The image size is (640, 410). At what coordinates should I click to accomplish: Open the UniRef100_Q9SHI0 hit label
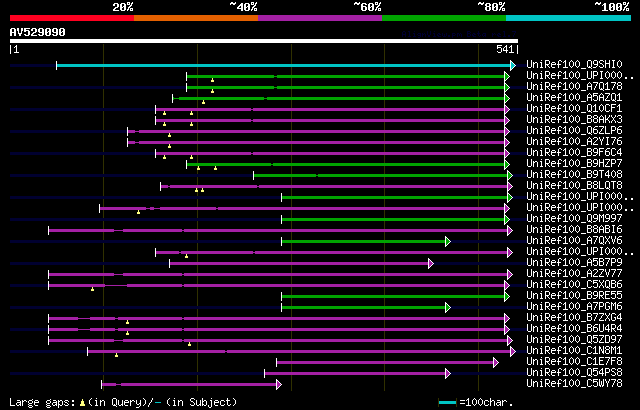[x=574, y=64]
